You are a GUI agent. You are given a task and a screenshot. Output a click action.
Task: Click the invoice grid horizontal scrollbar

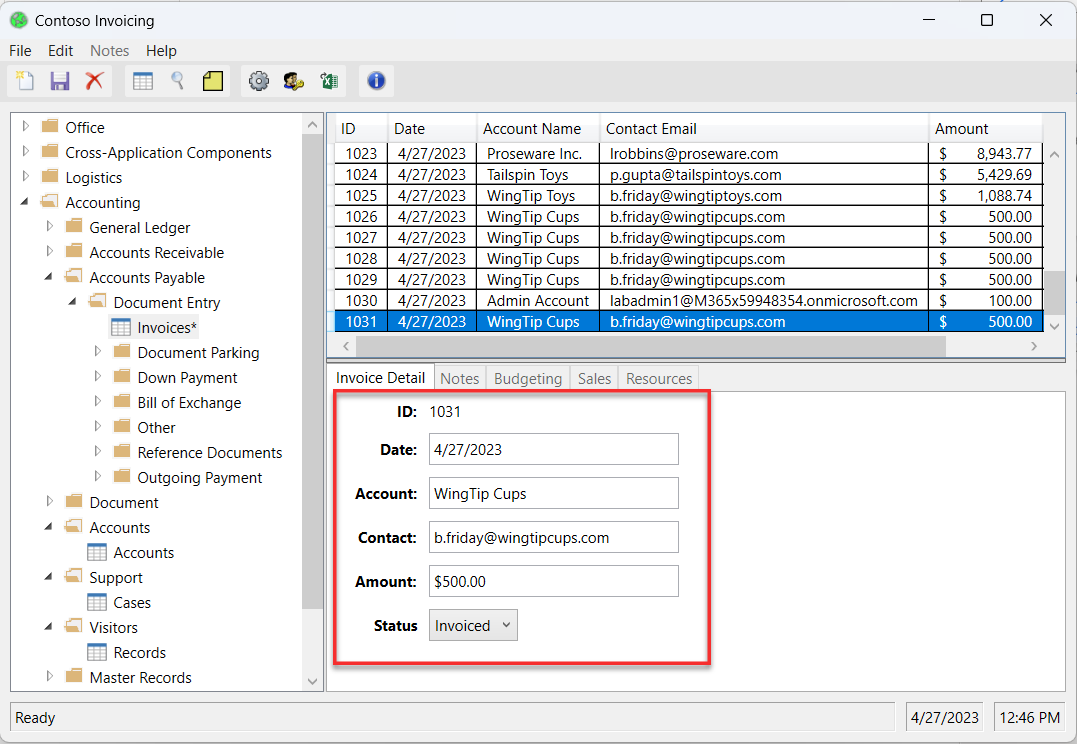pyautogui.click(x=650, y=346)
